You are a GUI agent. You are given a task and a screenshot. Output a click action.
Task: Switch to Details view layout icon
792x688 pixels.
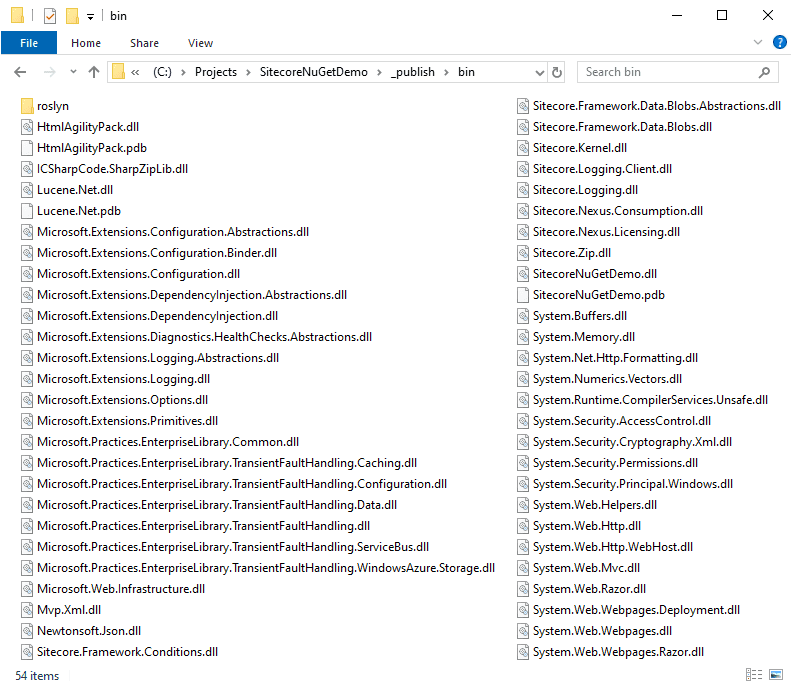(752, 676)
